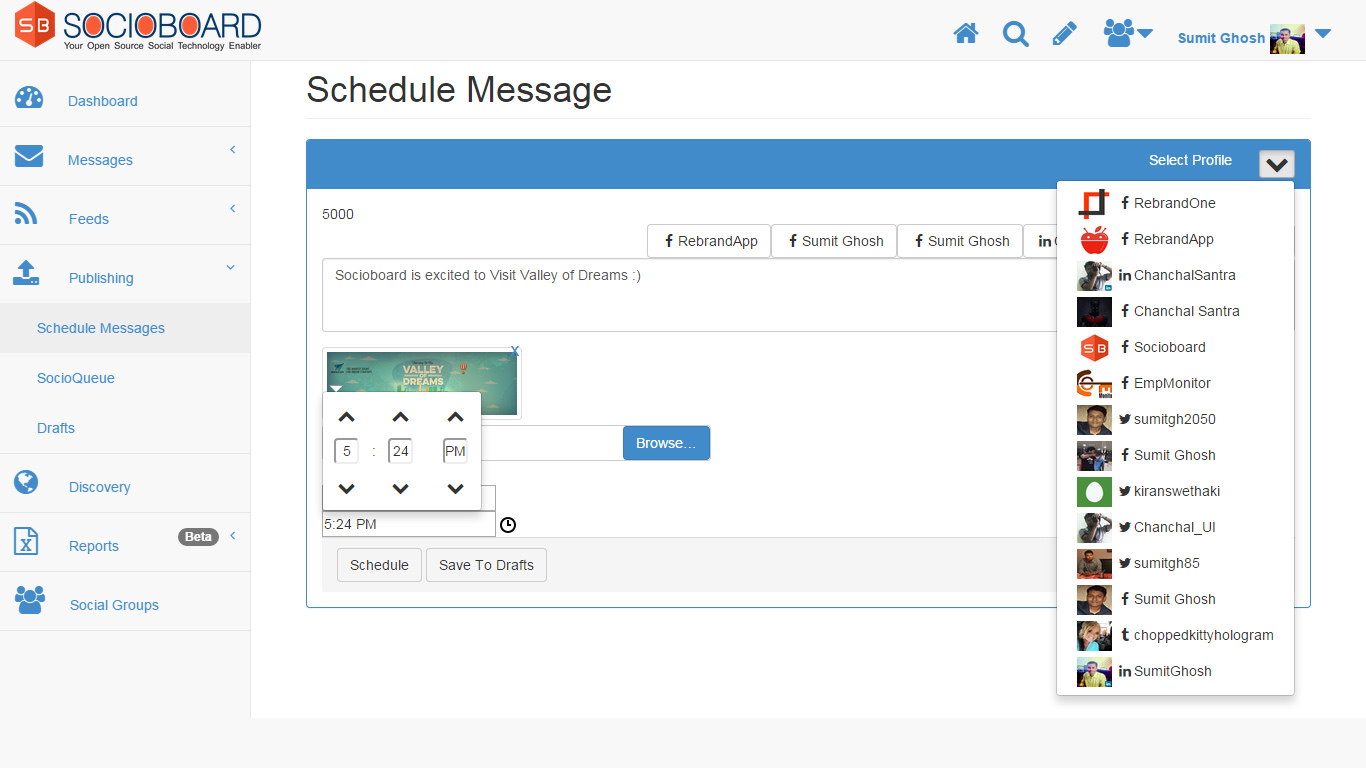Open search with magnifier icon
1366x768 pixels.
coord(1016,34)
